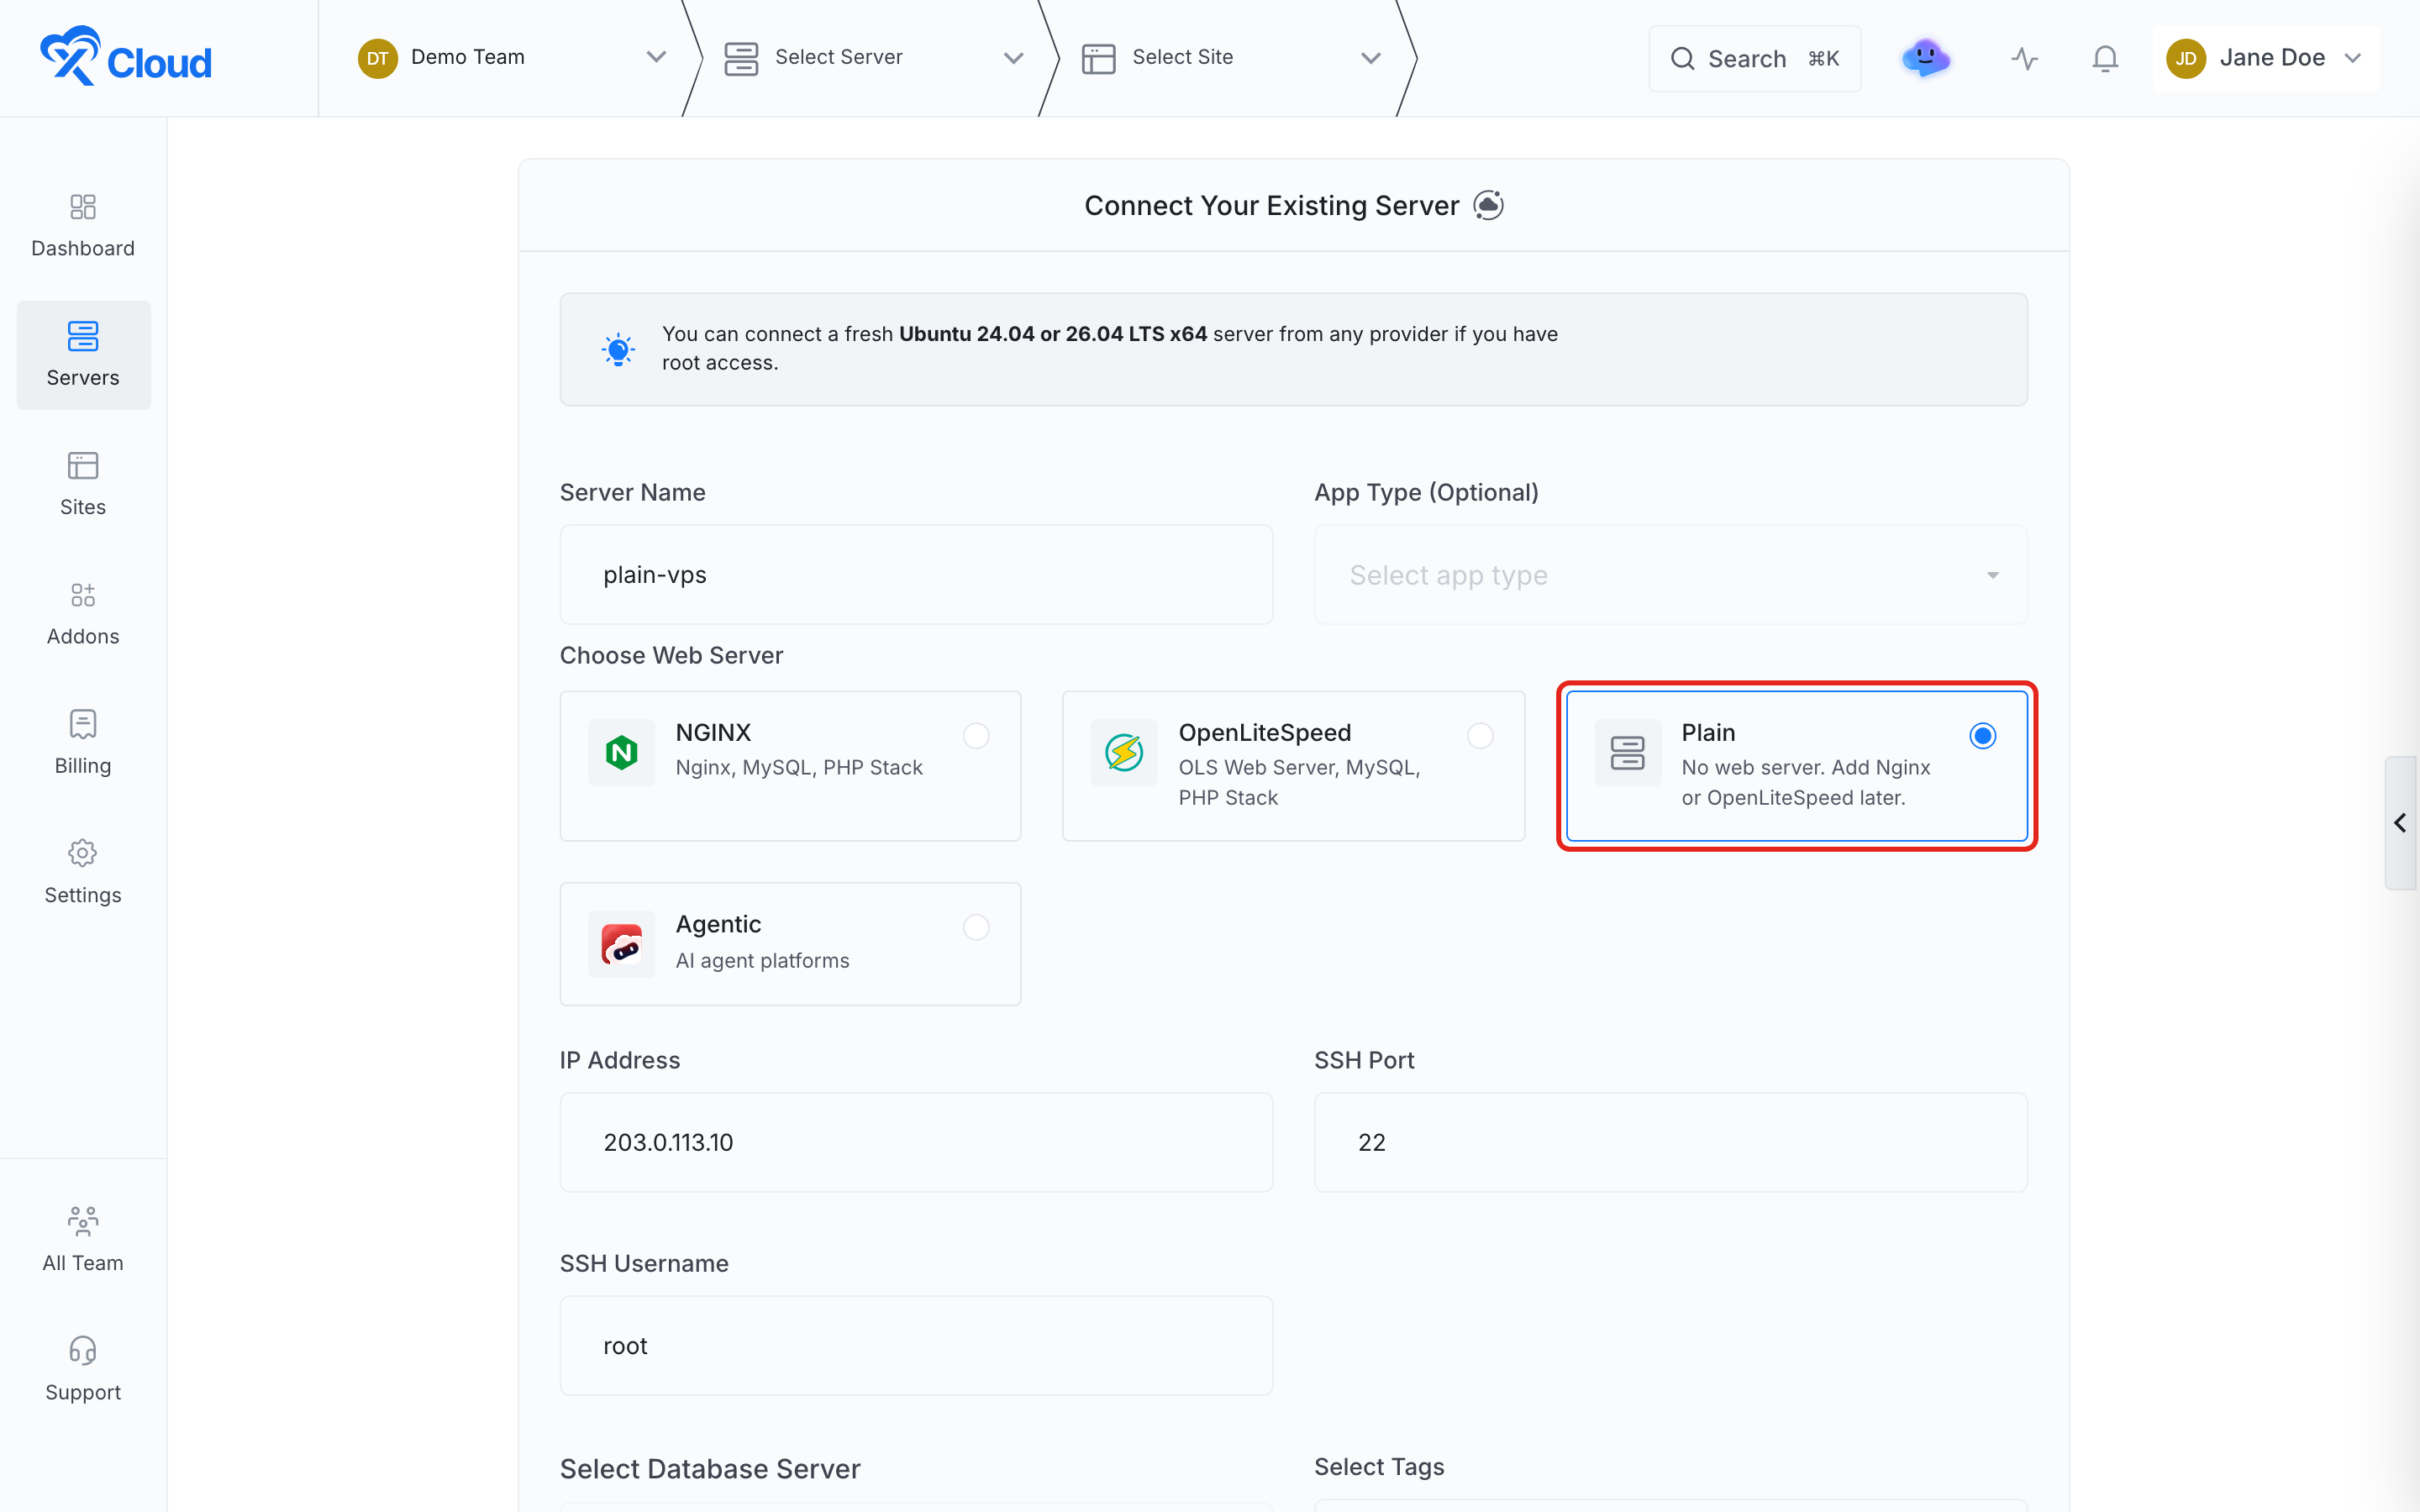Screen dimensions: 2420x1512
Task: Select the NGINX web server radio
Action: click(x=976, y=736)
